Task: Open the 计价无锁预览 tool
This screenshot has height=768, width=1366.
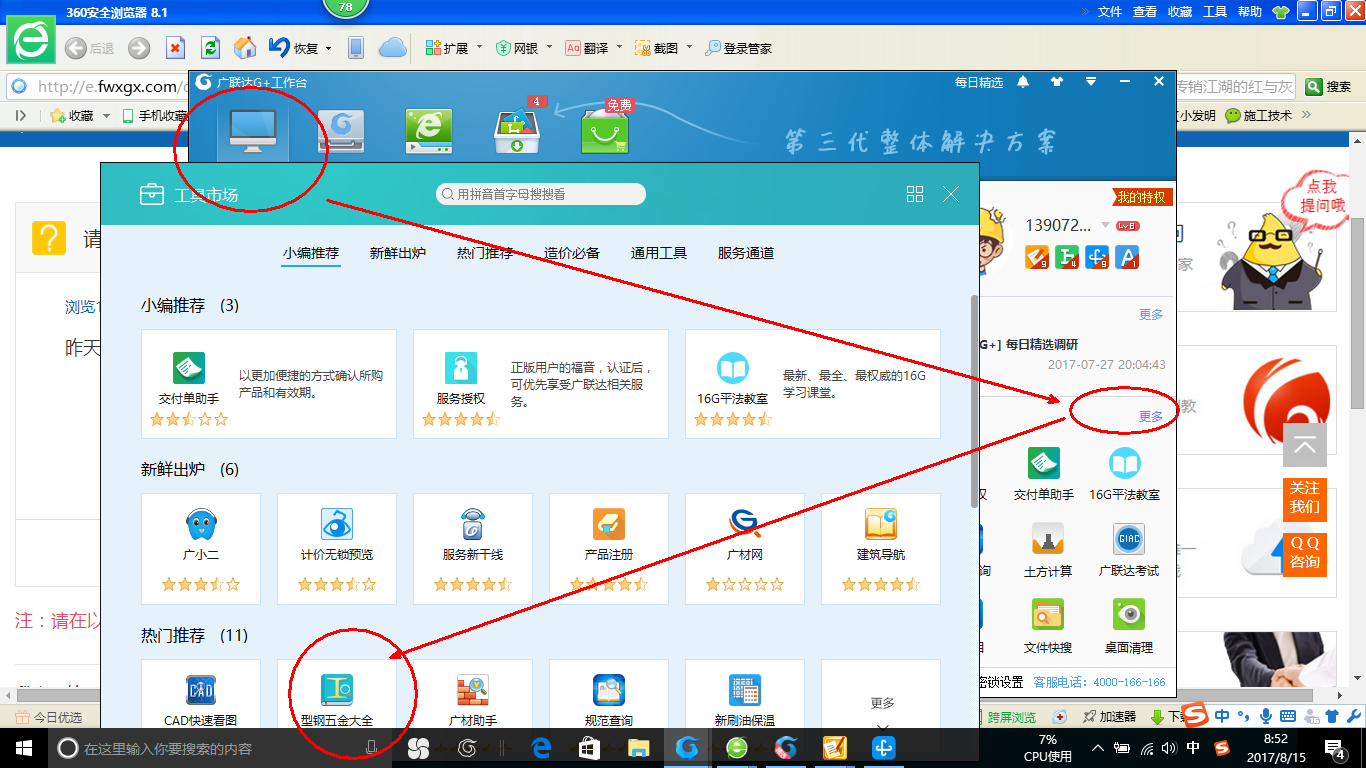Action: [x=337, y=548]
